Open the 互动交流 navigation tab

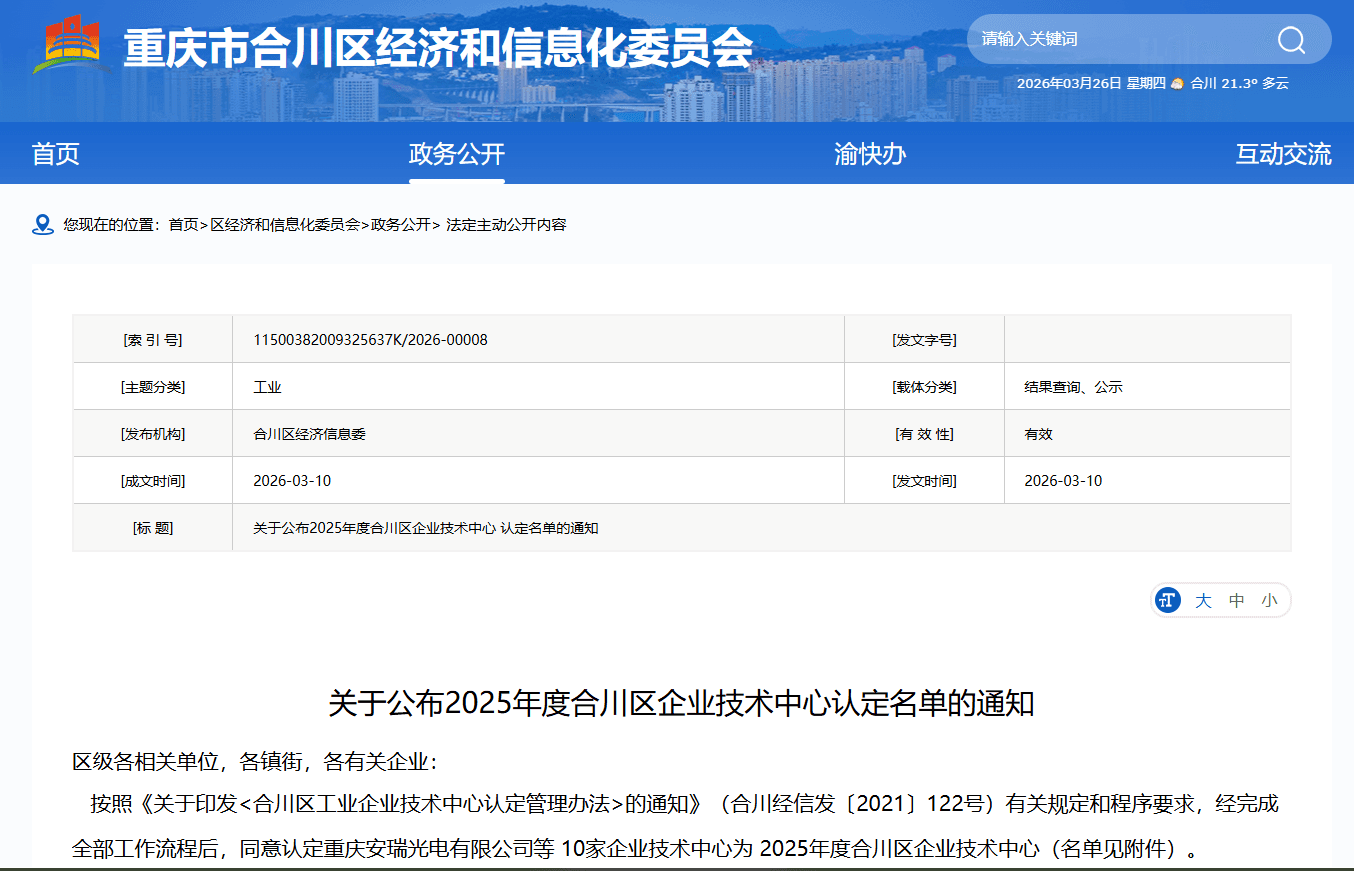pyautogui.click(x=1283, y=154)
